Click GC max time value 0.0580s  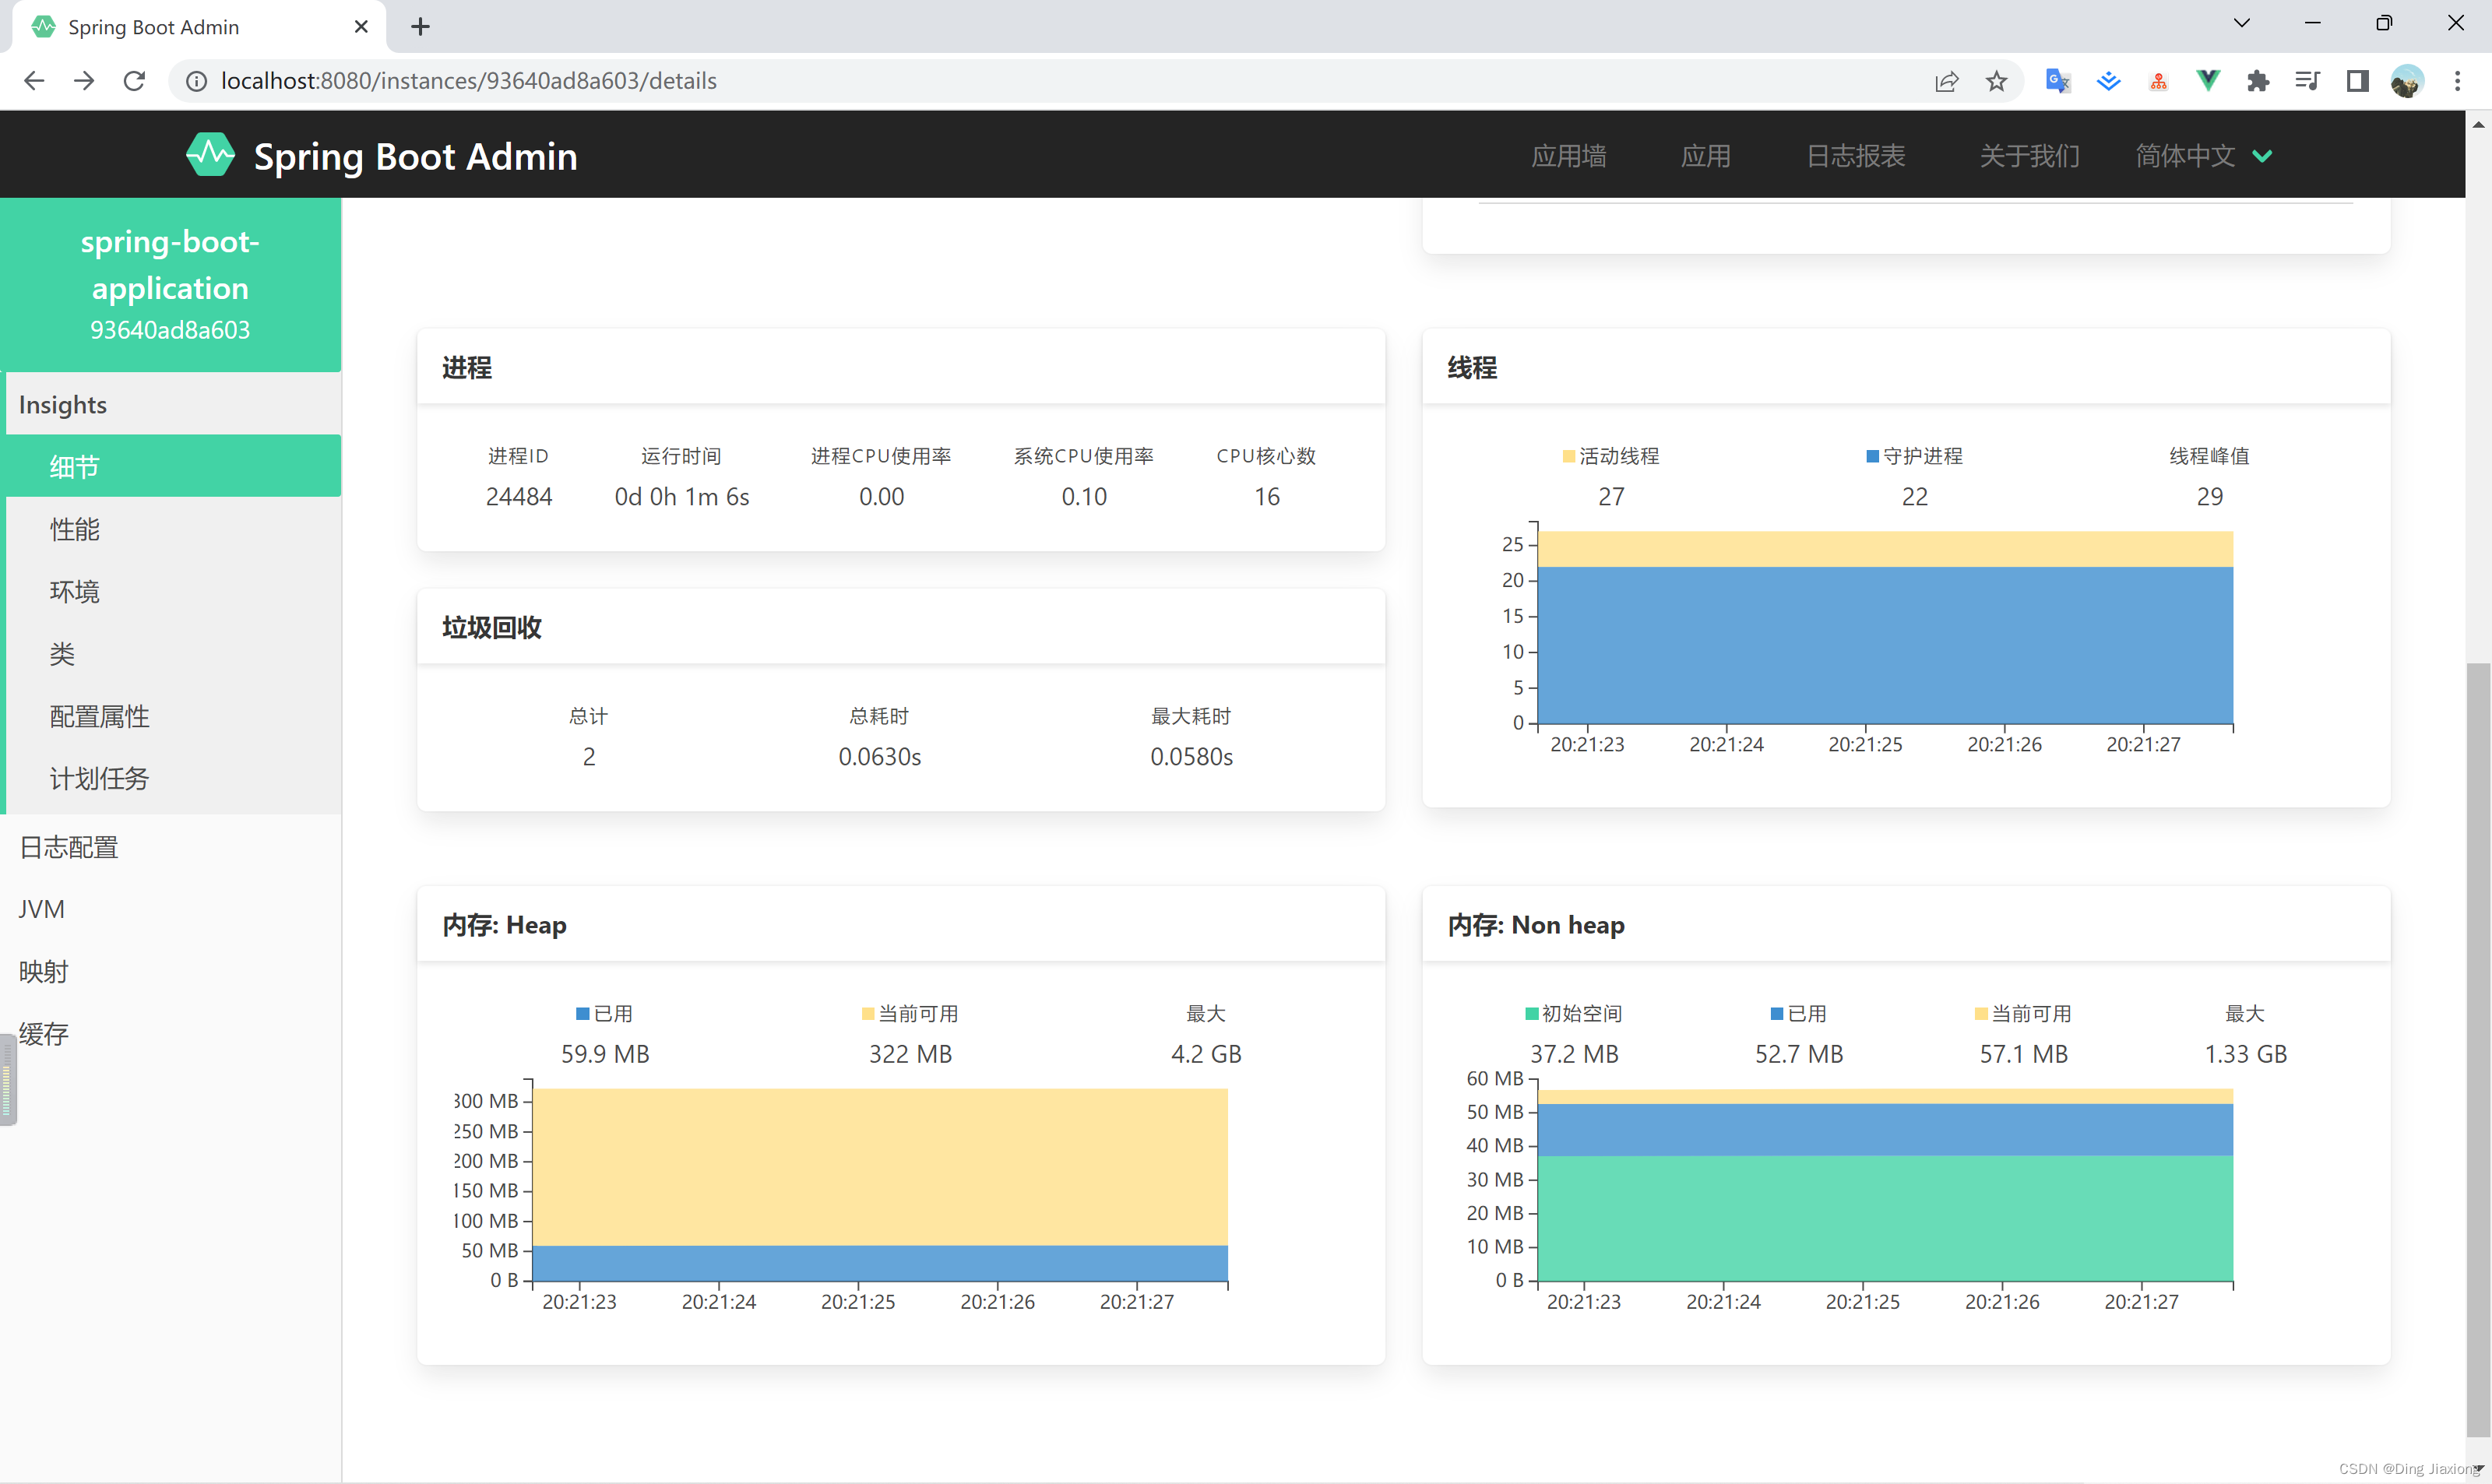[x=1191, y=757]
